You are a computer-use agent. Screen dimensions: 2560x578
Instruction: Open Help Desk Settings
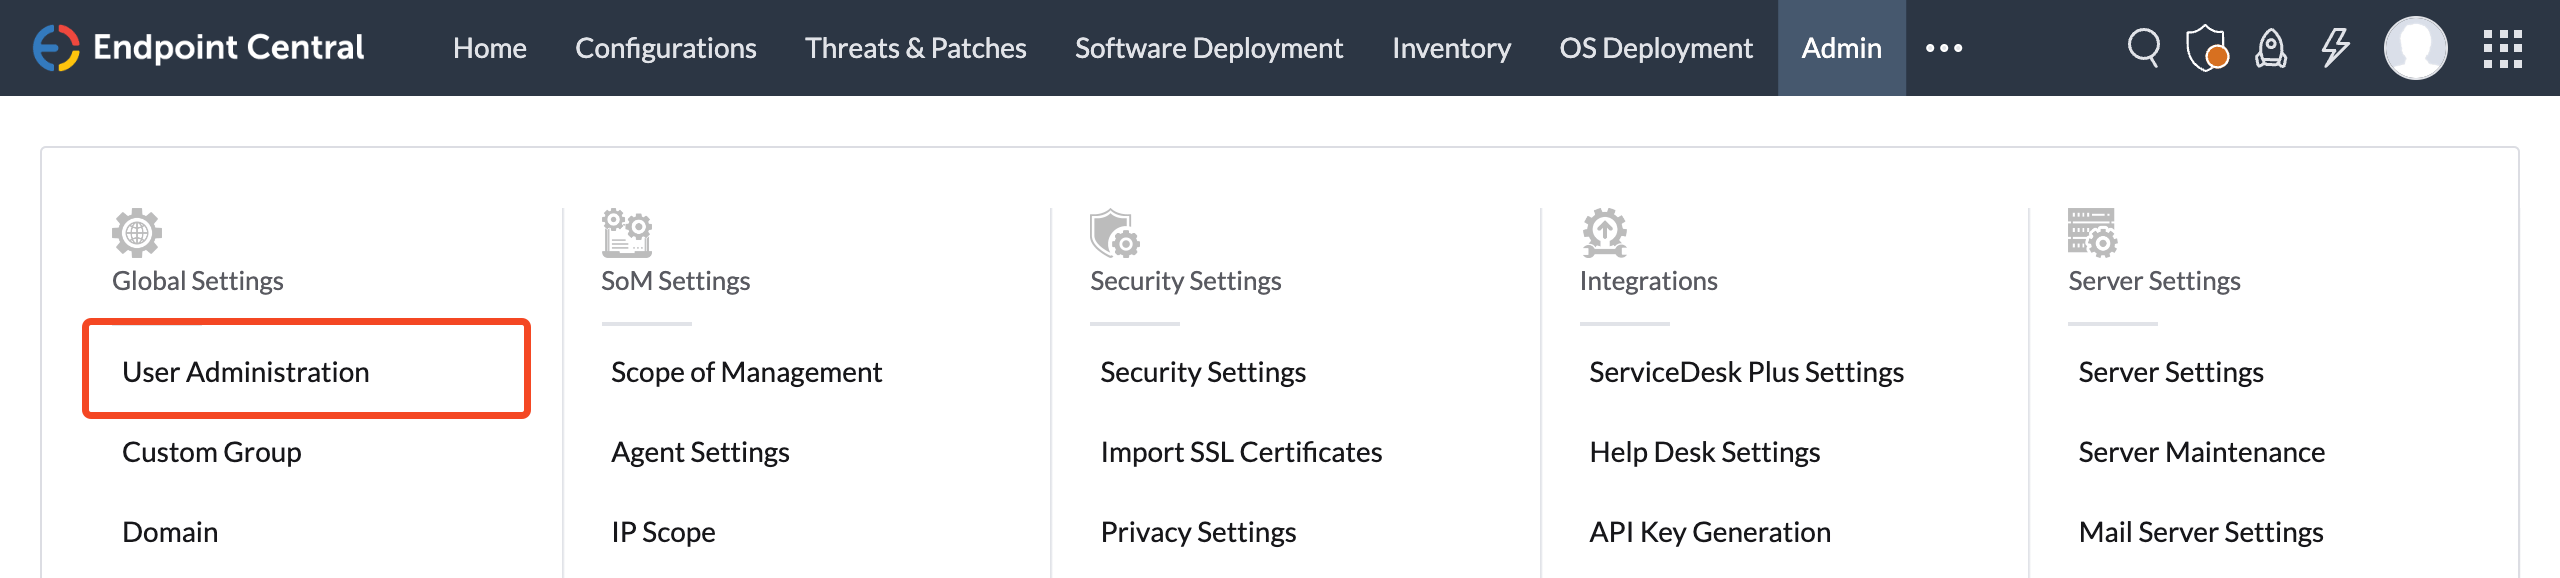(1704, 452)
